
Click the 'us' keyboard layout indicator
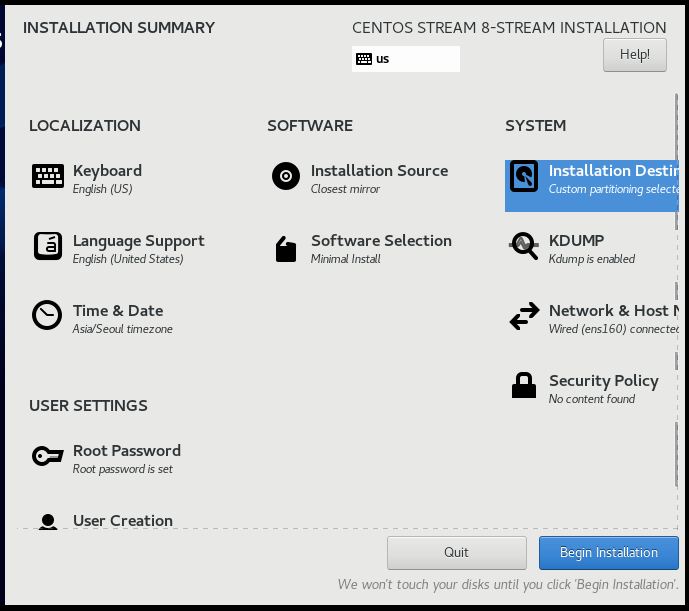tap(406, 59)
